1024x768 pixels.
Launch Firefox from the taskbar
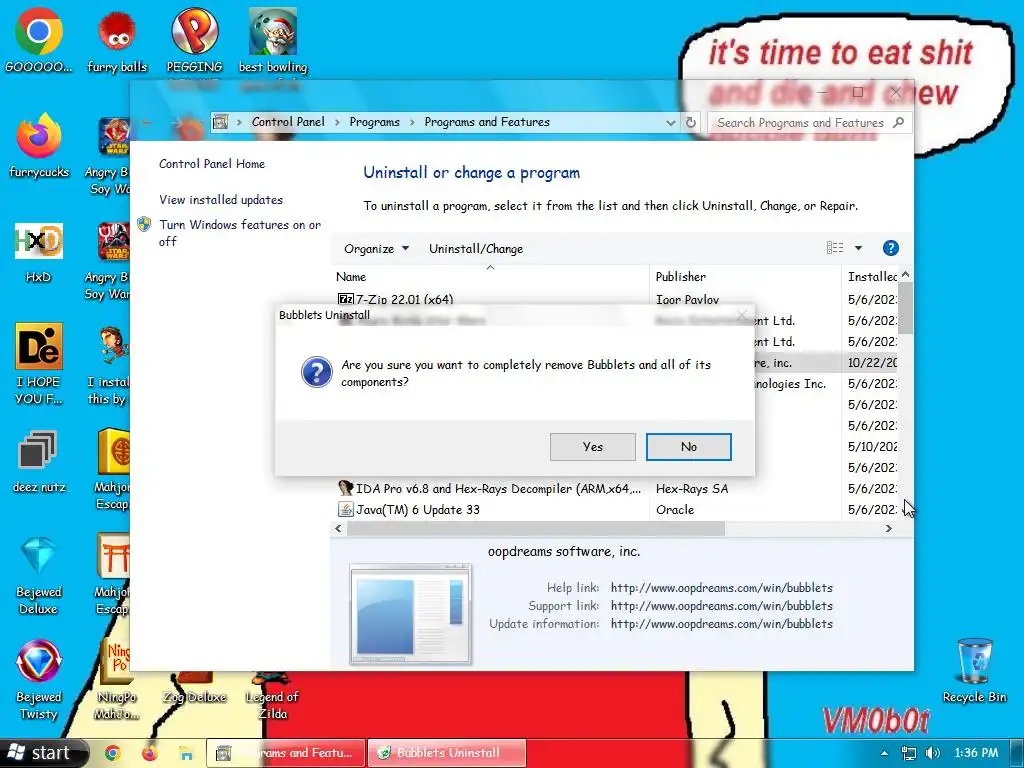coord(150,753)
